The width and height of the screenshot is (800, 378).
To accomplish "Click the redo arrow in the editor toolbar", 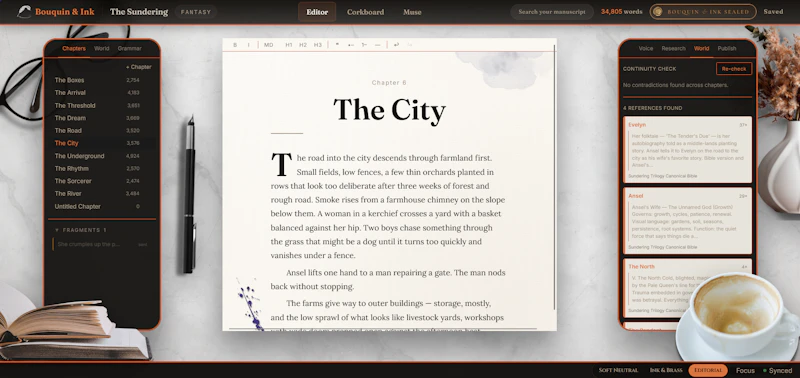I will [x=409, y=45].
